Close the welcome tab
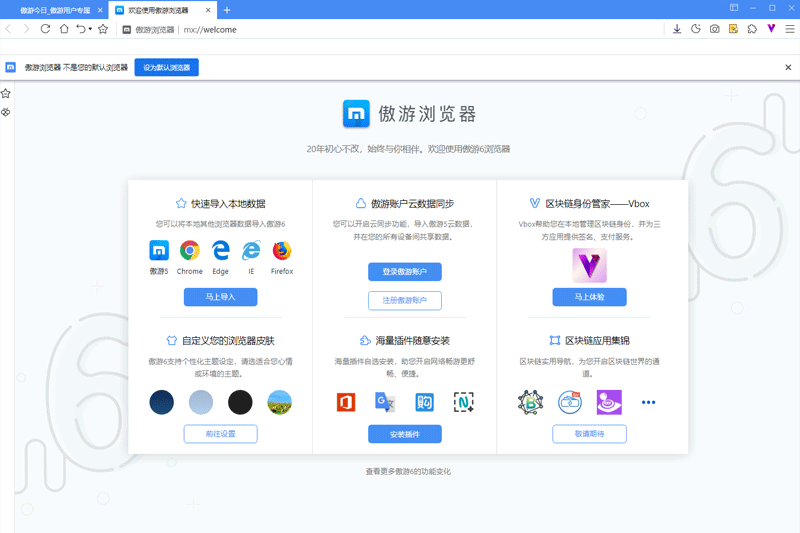Screen dimensions: 800x533 point(208,10)
